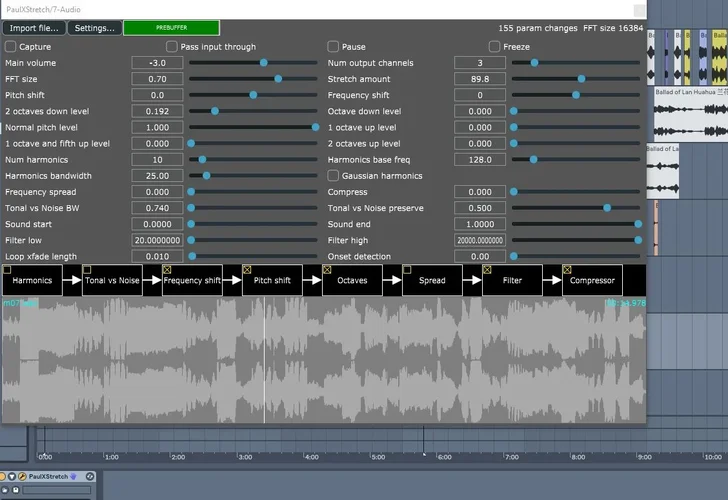Enable the Freeze checkbox
Screen dimensions: 728x500
(x=494, y=47)
